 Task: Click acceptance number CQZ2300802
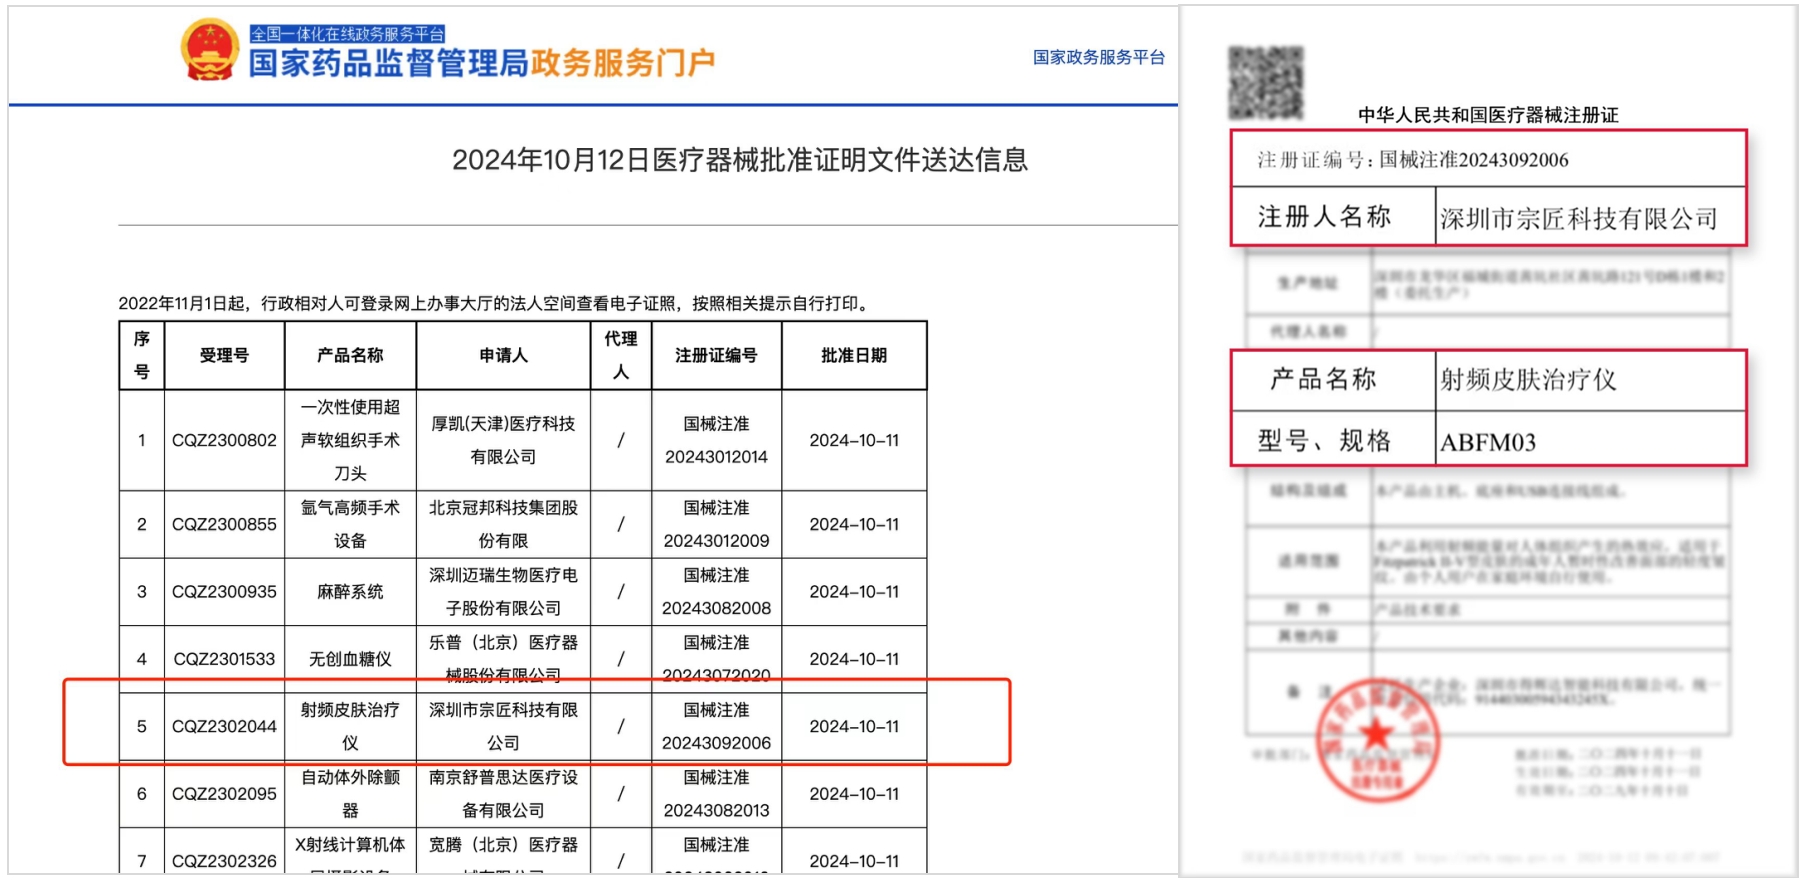(x=224, y=440)
